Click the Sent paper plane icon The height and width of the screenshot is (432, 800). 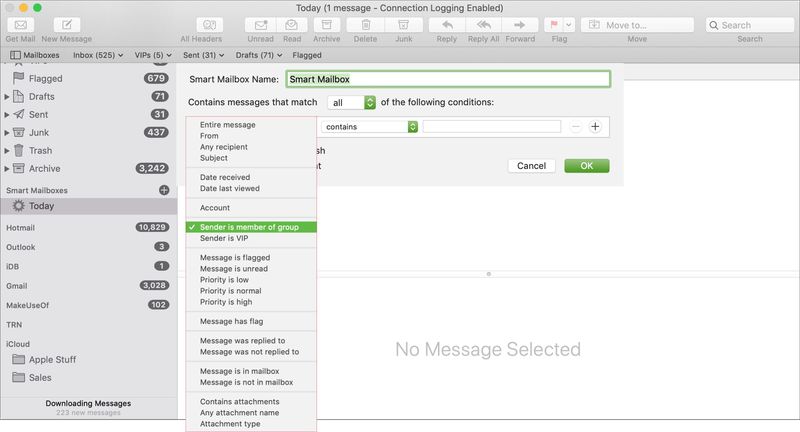(x=18, y=114)
